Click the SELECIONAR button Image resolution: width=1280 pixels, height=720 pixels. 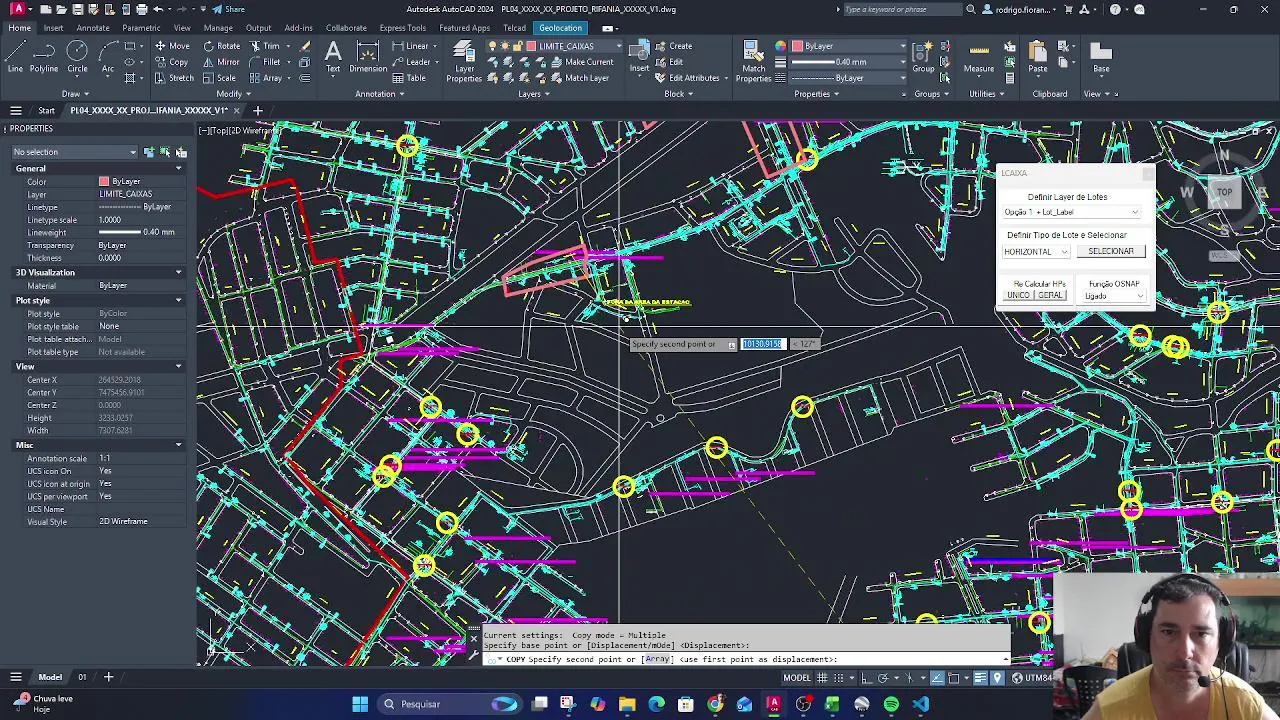(x=1111, y=252)
